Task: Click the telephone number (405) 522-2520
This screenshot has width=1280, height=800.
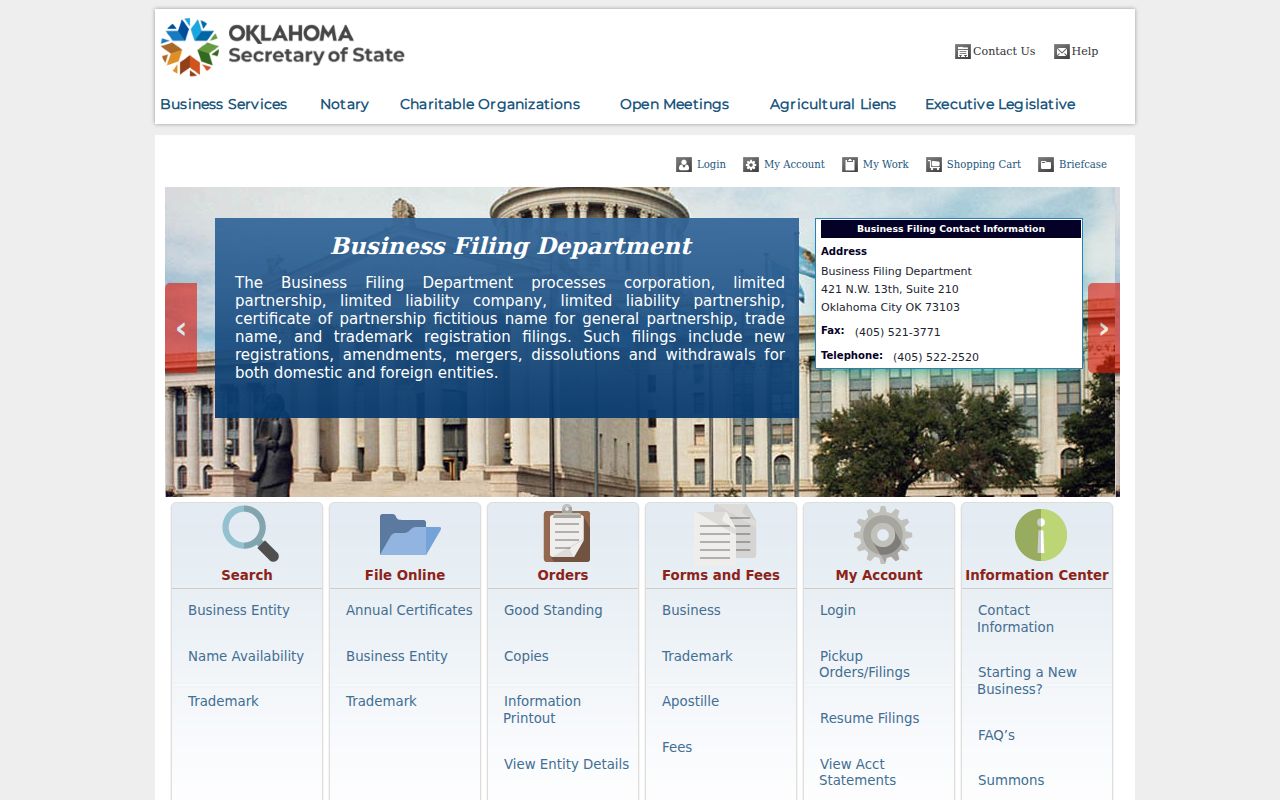Action: pos(936,357)
